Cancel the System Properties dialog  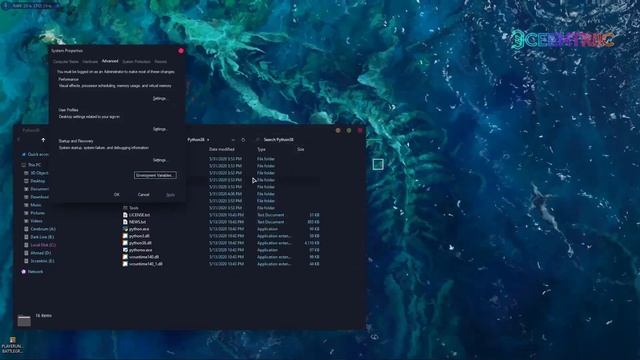[x=143, y=195]
